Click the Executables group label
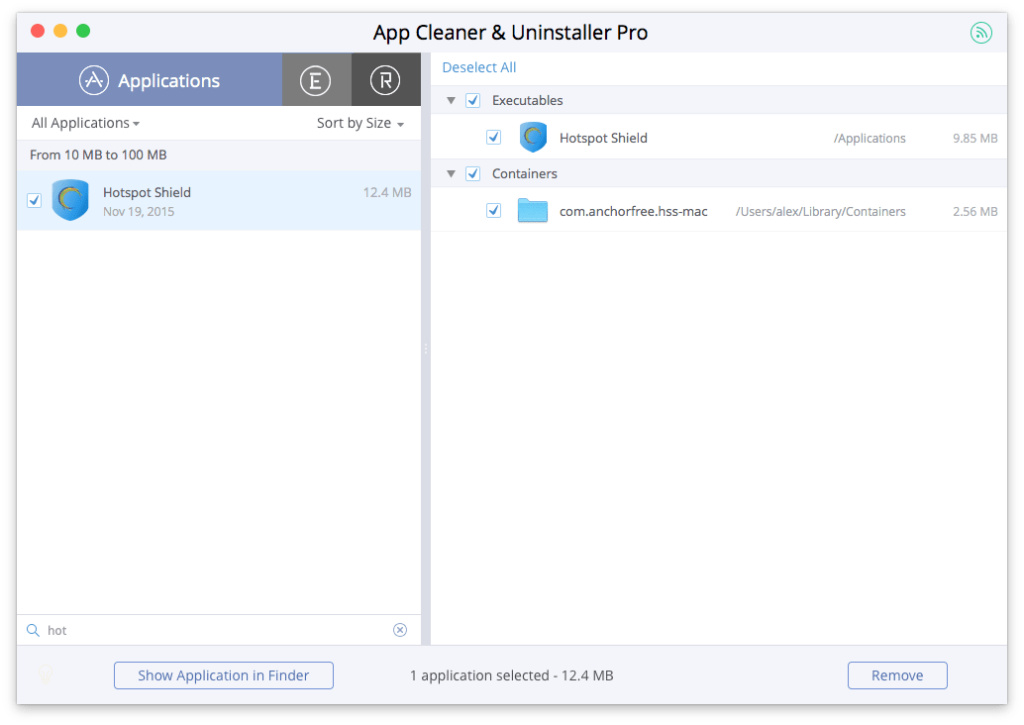The width and height of the screenshot is (1024, 725). coord(528,101)
